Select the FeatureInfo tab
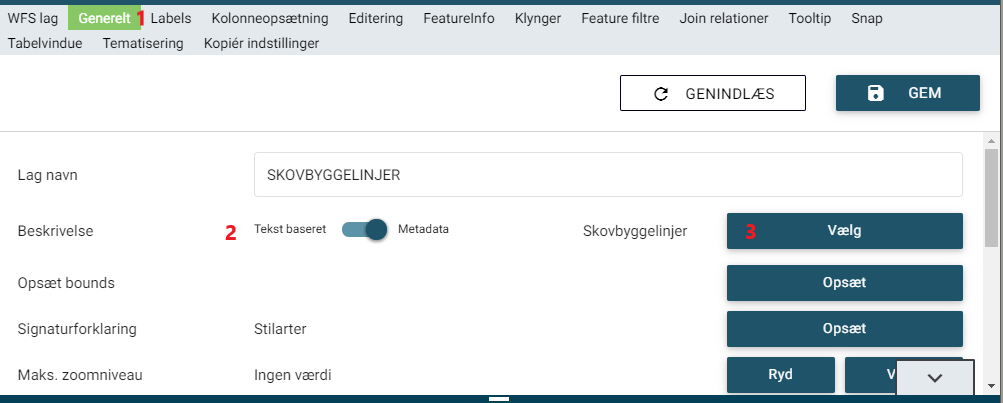This screenshot has height=403, width=1003. pos(459,18)
